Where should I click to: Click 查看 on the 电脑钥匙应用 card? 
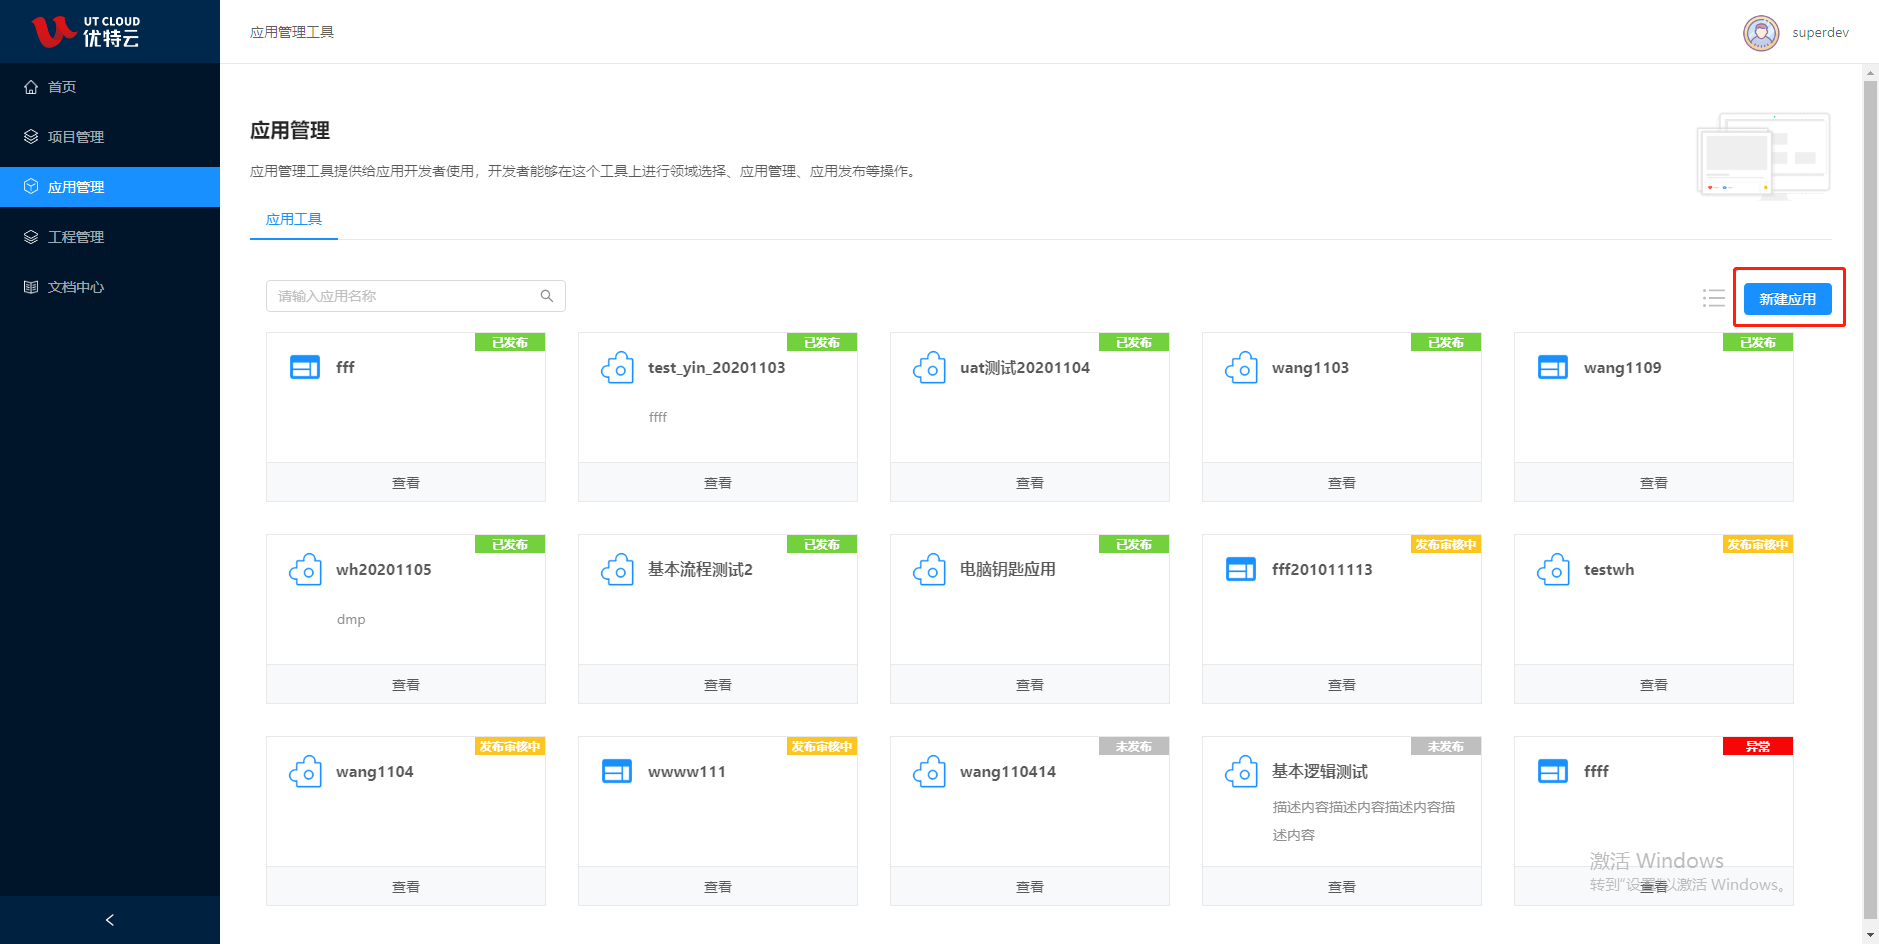tap(1030, 685)
